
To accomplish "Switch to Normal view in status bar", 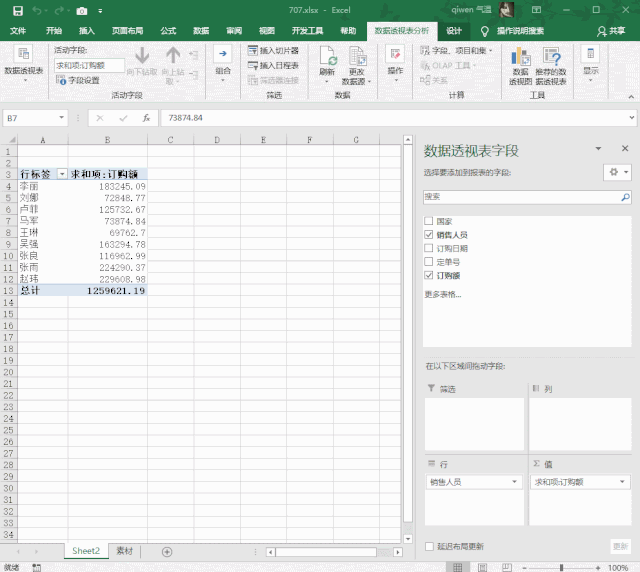I will click(x=458, y=567).
